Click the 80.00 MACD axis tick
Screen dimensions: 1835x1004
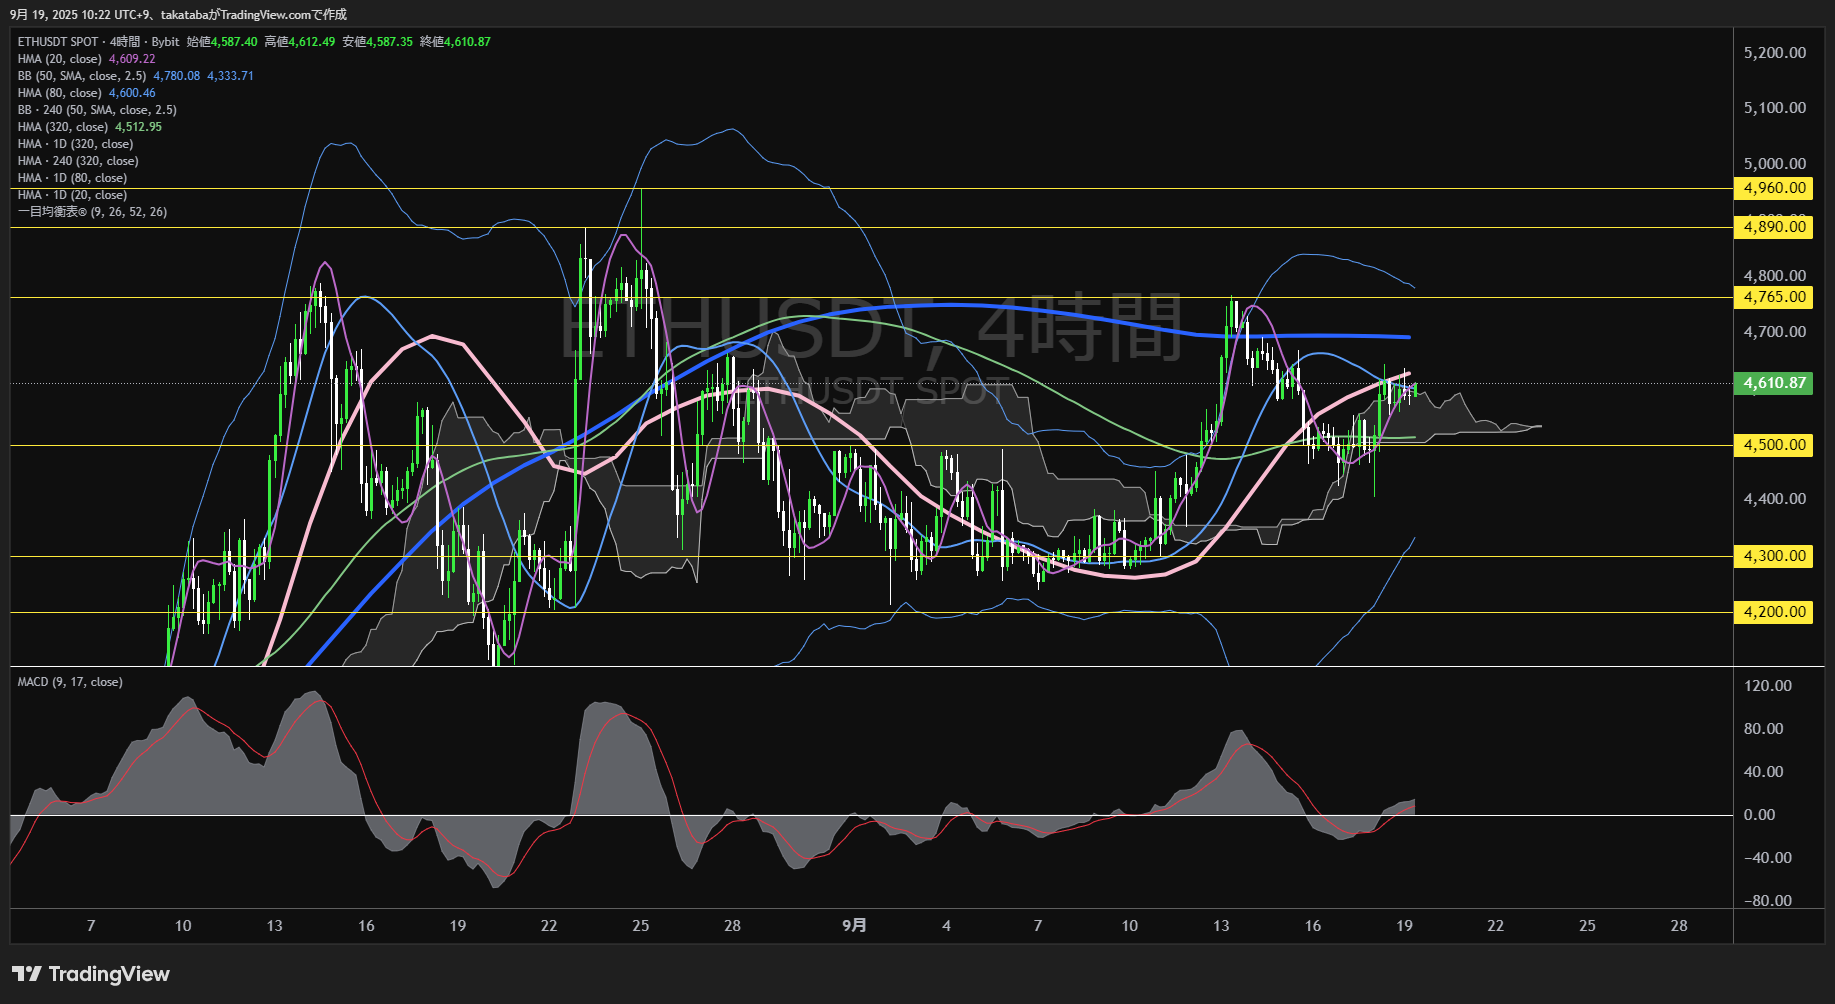(1764, 729)
